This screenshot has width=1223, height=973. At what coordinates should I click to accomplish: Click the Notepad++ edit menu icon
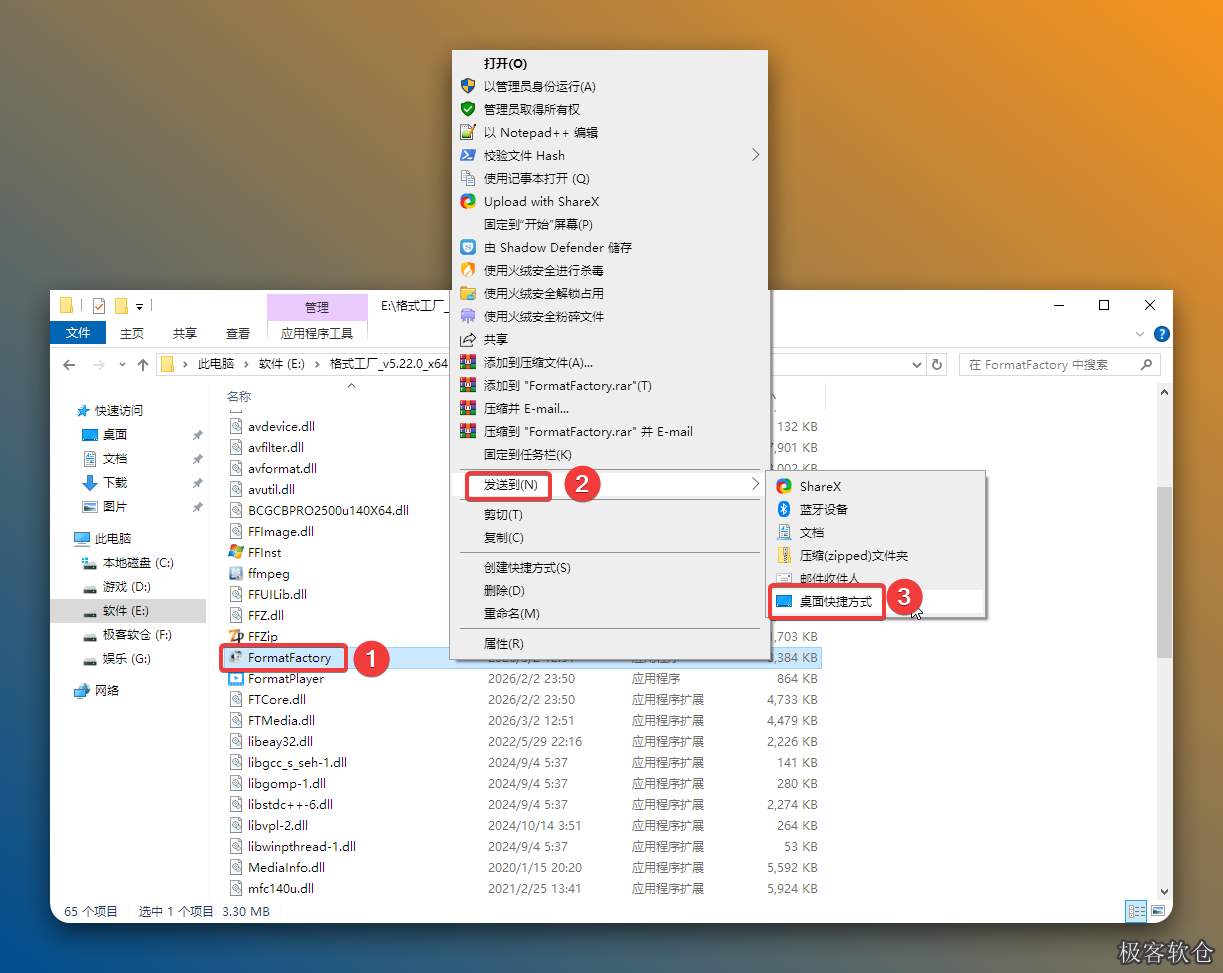[x=467, y=132]
